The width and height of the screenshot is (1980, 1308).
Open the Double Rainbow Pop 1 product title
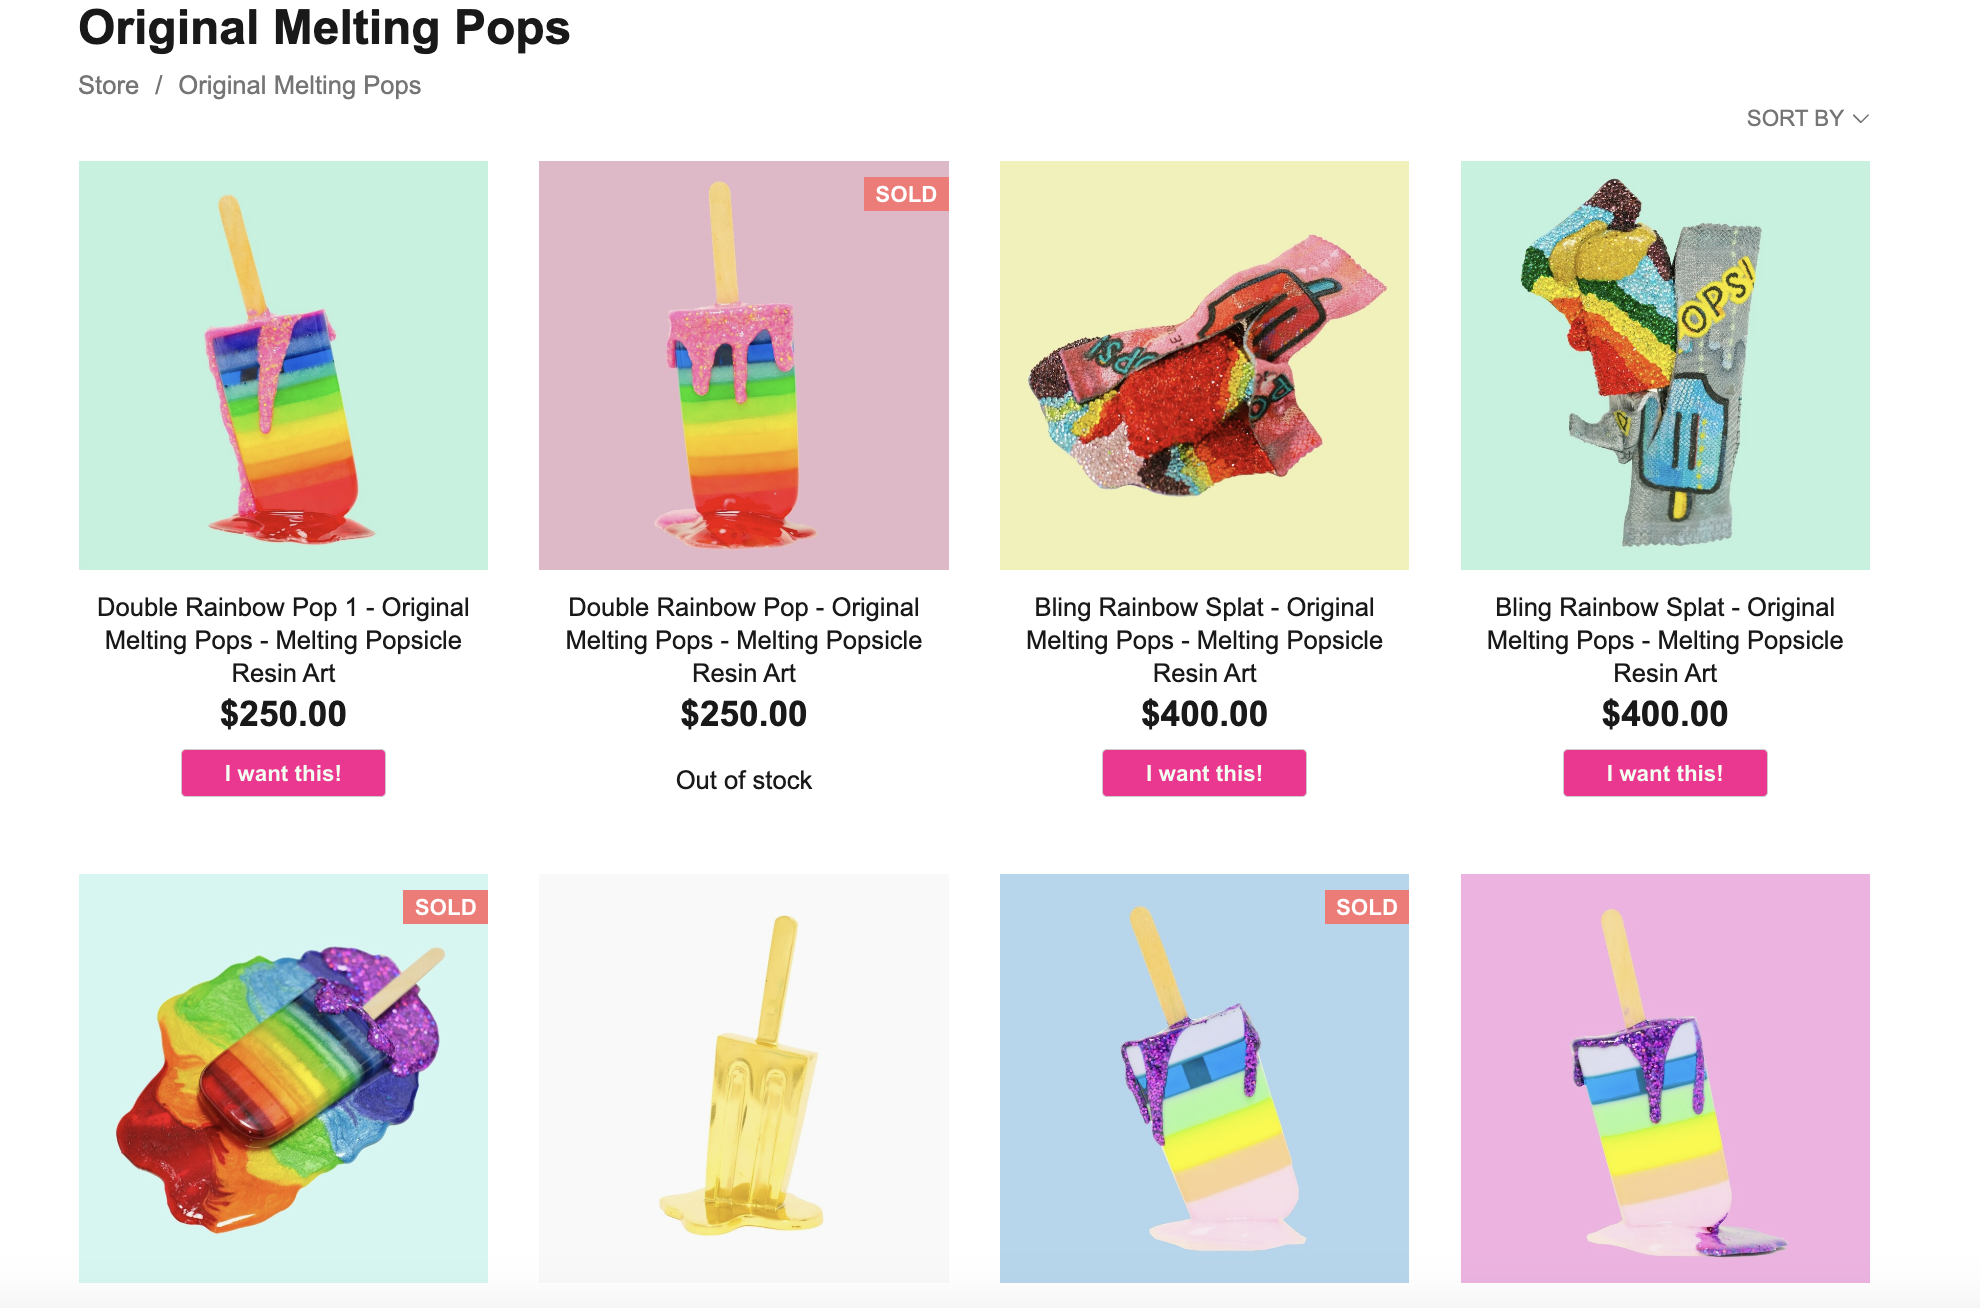click(282, 639)
